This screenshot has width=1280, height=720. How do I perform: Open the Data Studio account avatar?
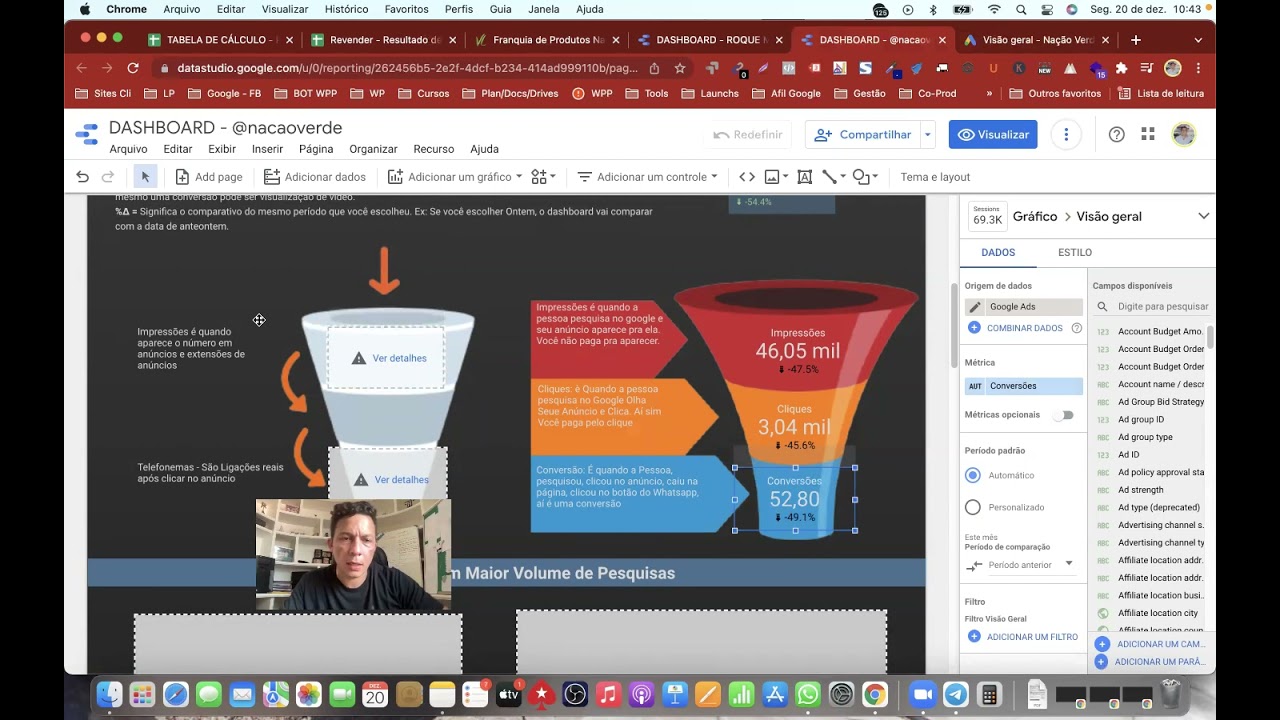1184,134
